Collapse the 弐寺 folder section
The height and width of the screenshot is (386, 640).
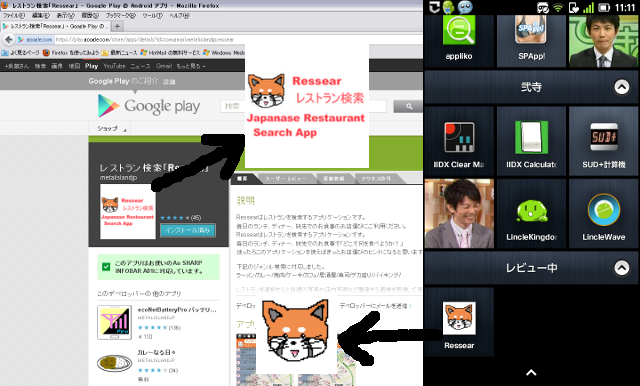(622, 87)
